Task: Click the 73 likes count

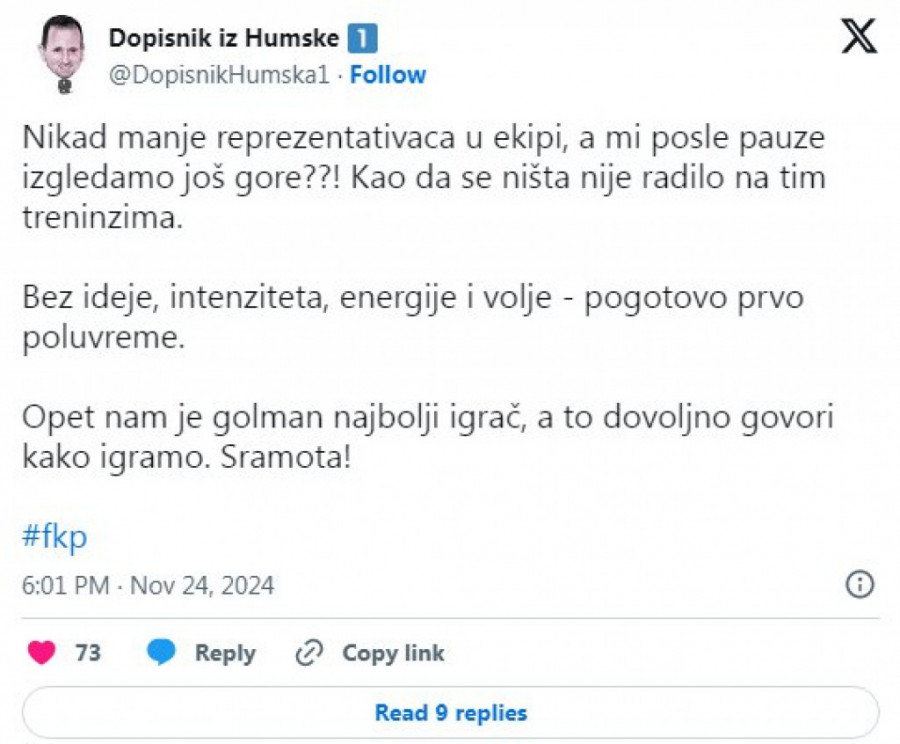Action: pos(88,653)
